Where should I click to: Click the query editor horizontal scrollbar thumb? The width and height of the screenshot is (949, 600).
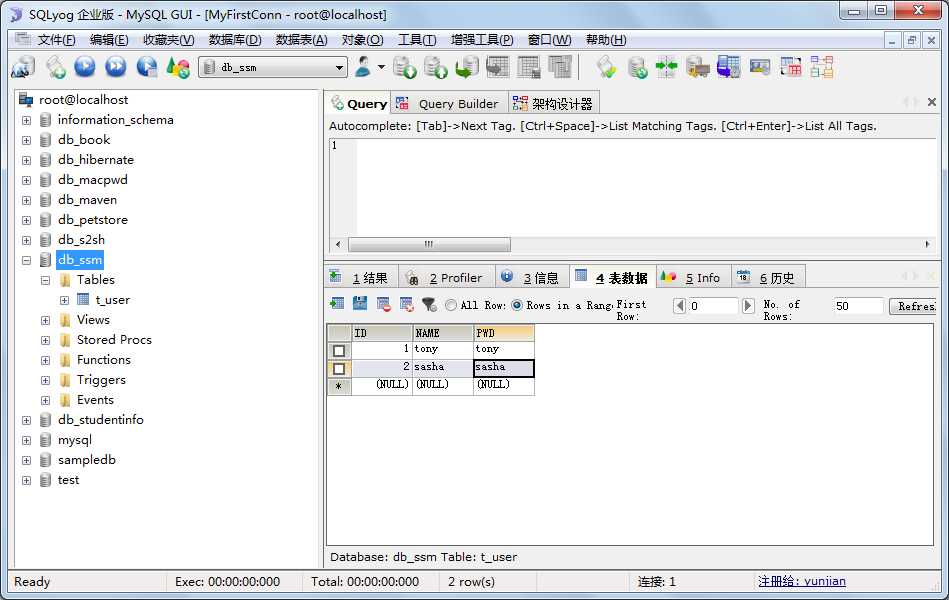point(429,244)
